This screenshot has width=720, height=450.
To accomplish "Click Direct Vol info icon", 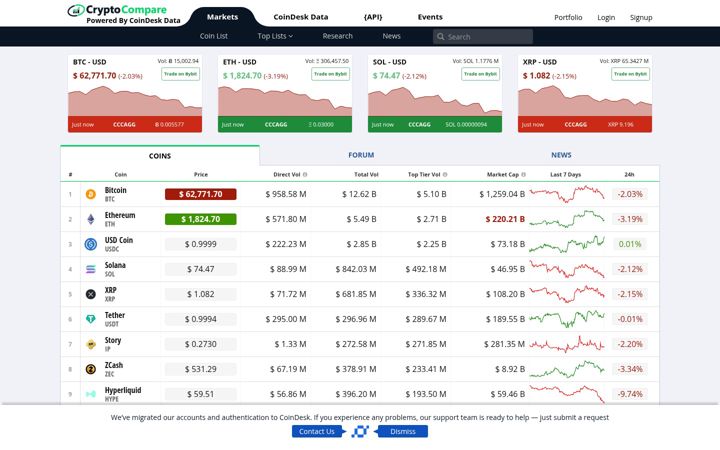I will click(x=305, y=174).
